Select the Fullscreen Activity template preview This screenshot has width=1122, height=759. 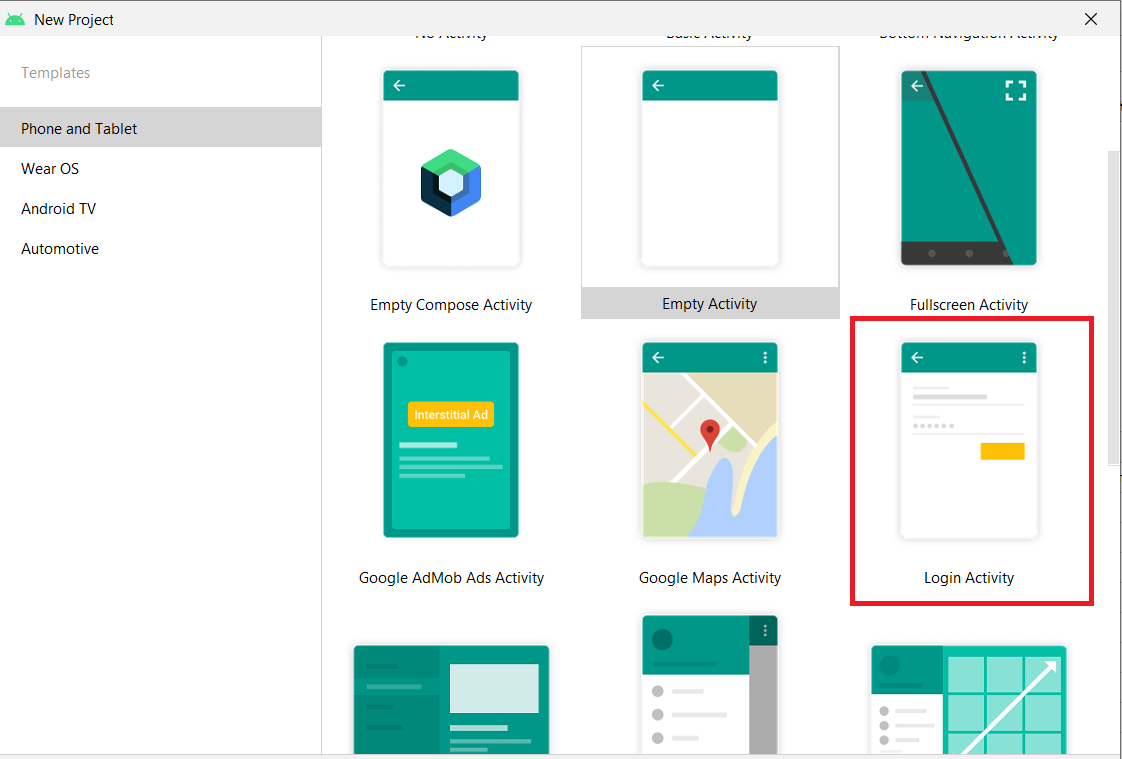pyautogui.click(x=969, y=168)
